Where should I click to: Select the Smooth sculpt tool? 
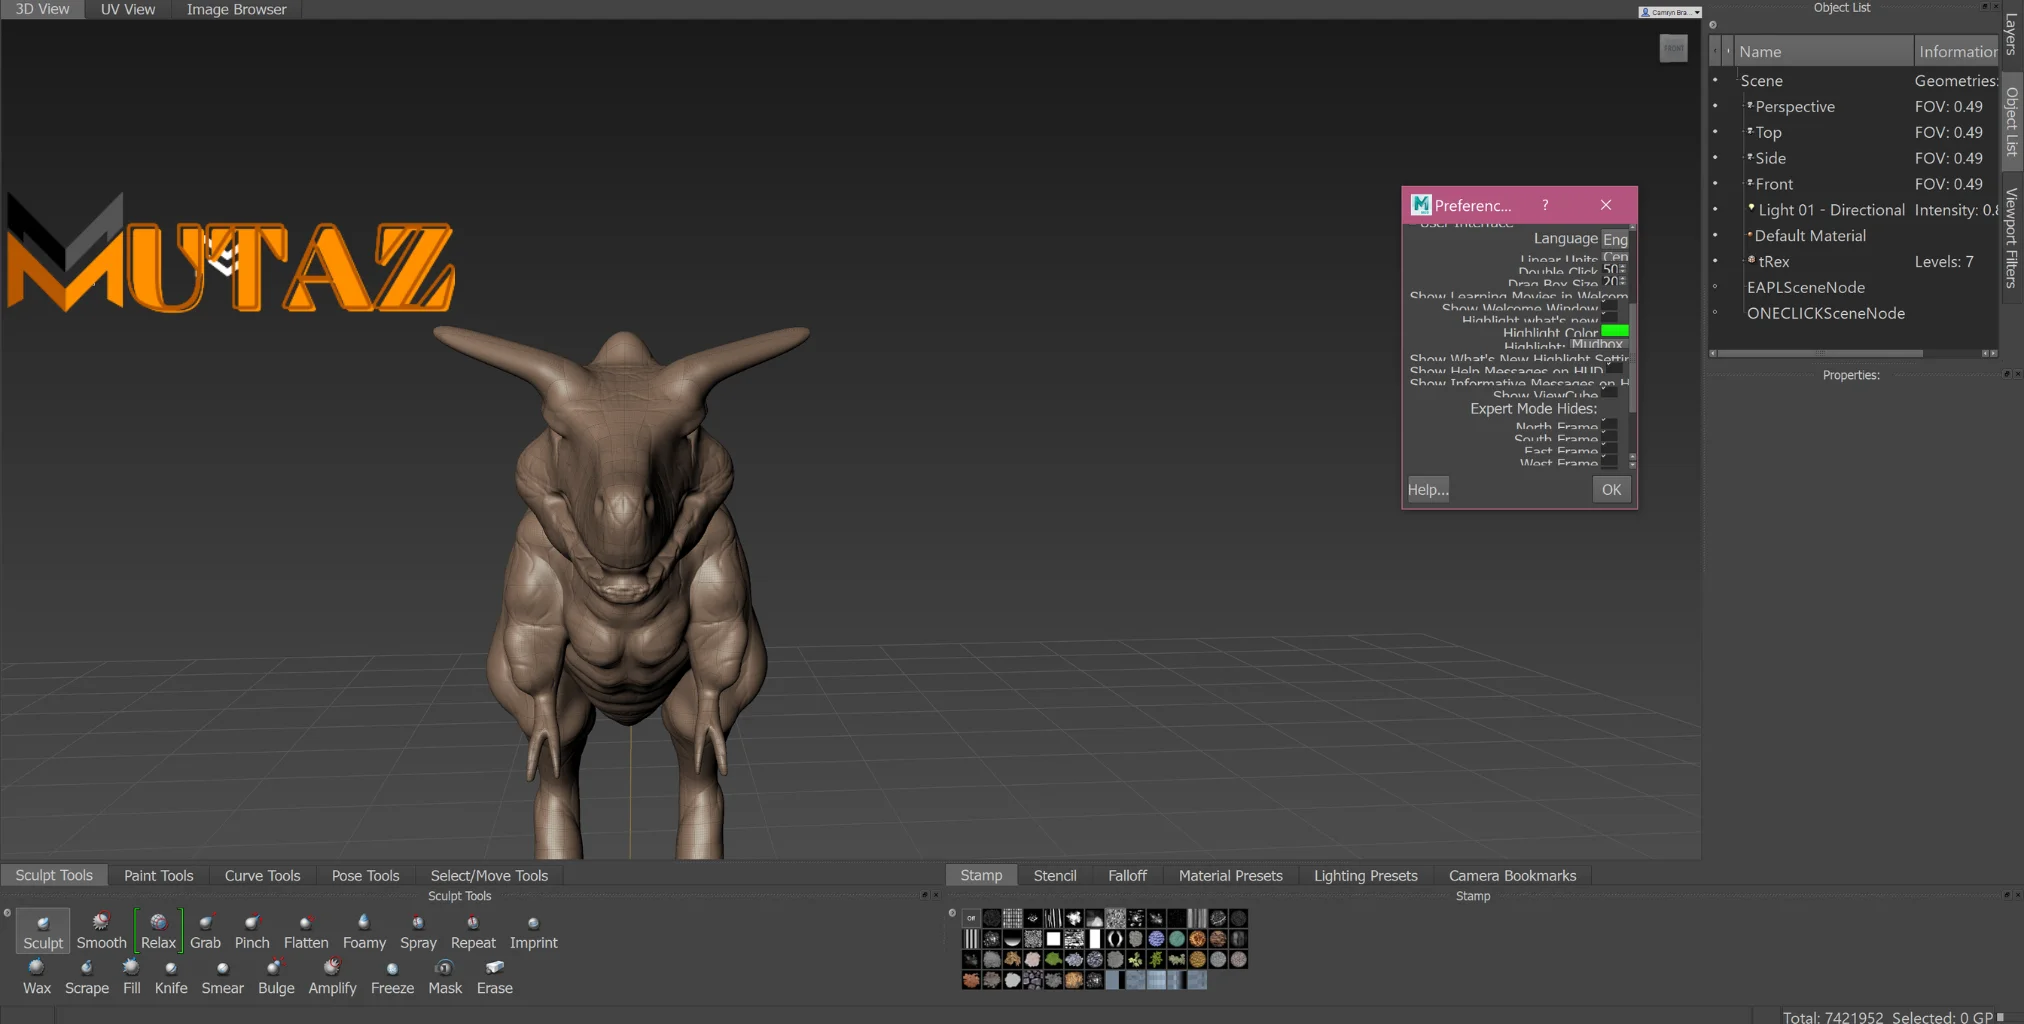101,931
